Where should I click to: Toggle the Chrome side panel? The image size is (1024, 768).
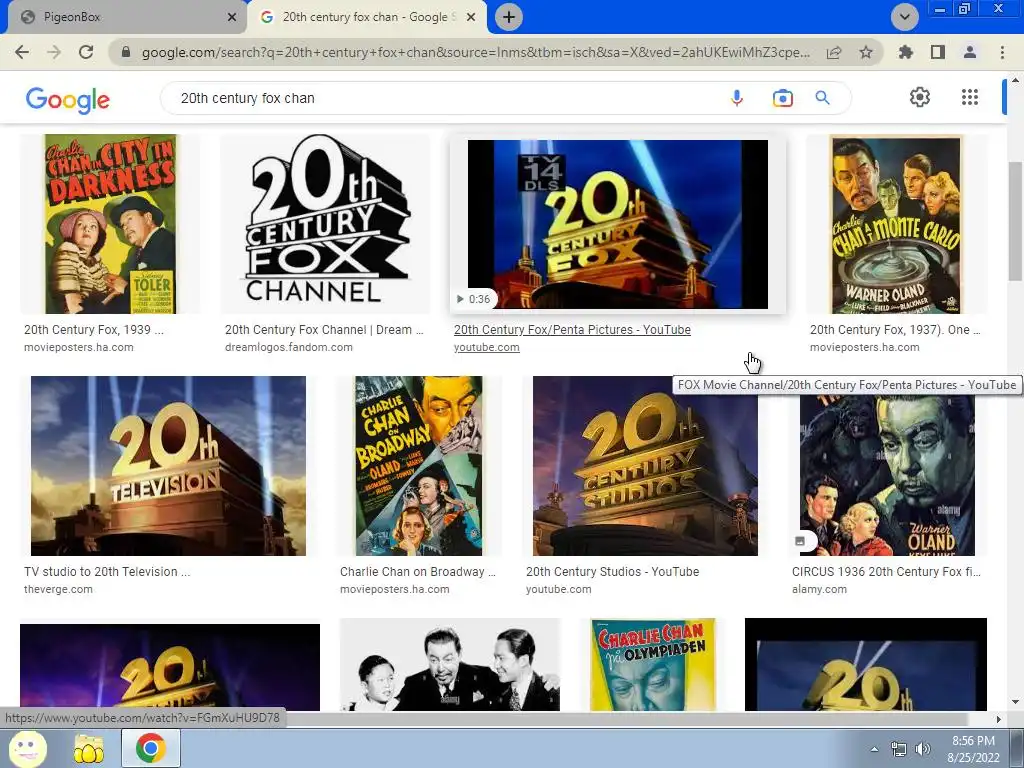pyautogui.click(x=938, y=52)
